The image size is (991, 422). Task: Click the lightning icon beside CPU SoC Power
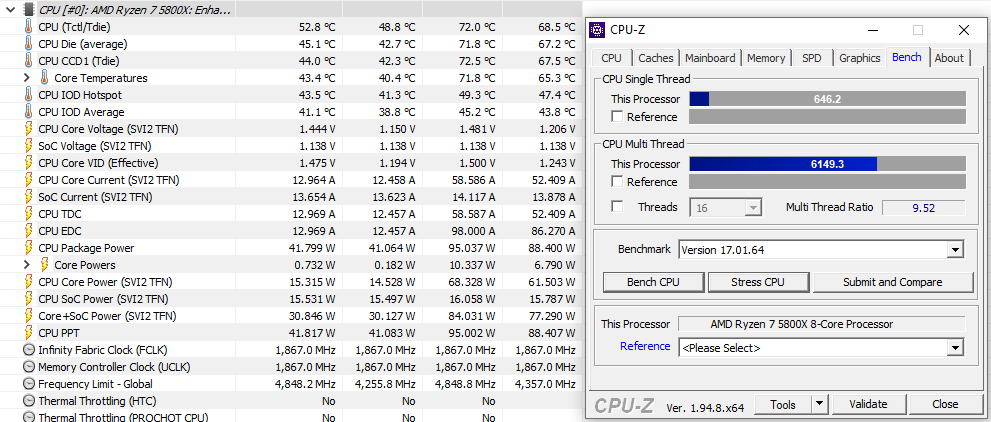point(28,299)
